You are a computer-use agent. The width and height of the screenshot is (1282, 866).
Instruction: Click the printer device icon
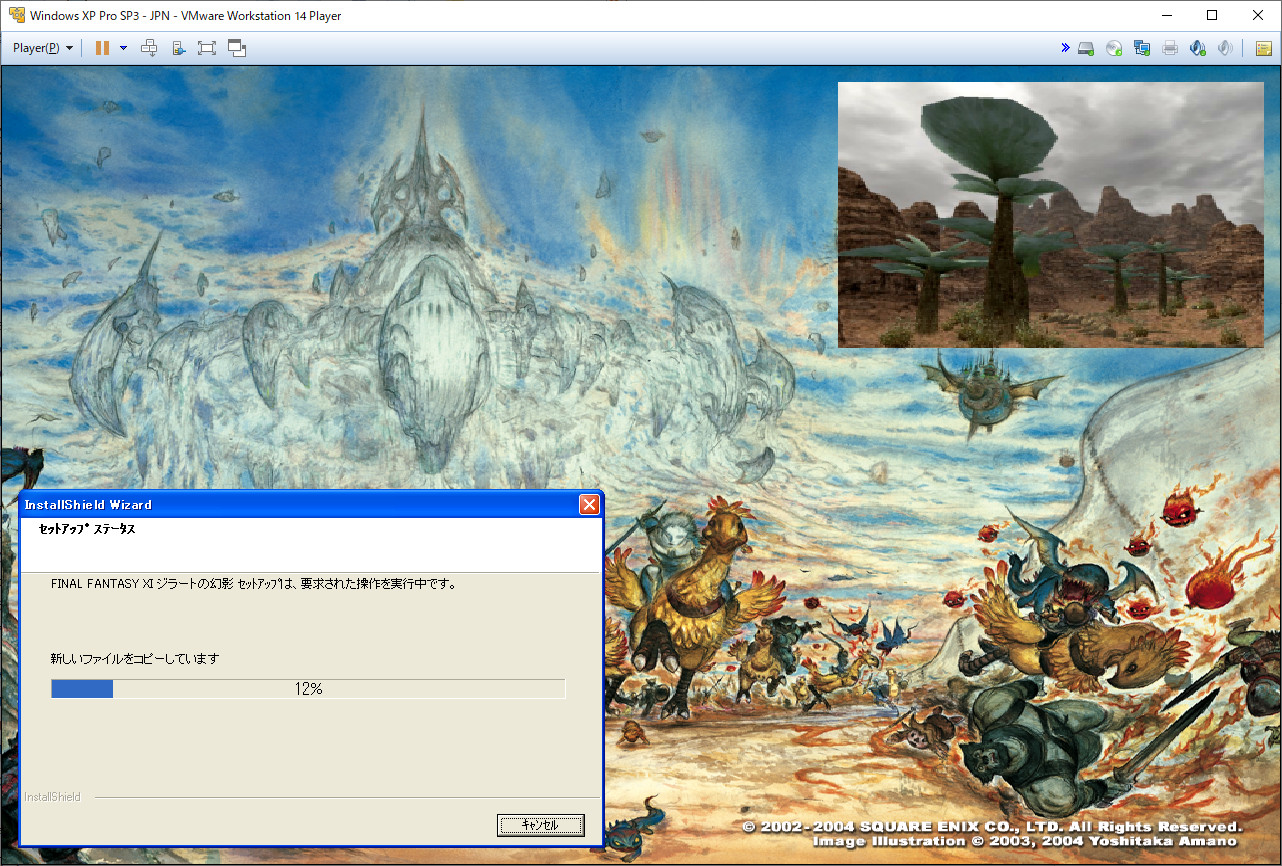[x=1169, y=48]
